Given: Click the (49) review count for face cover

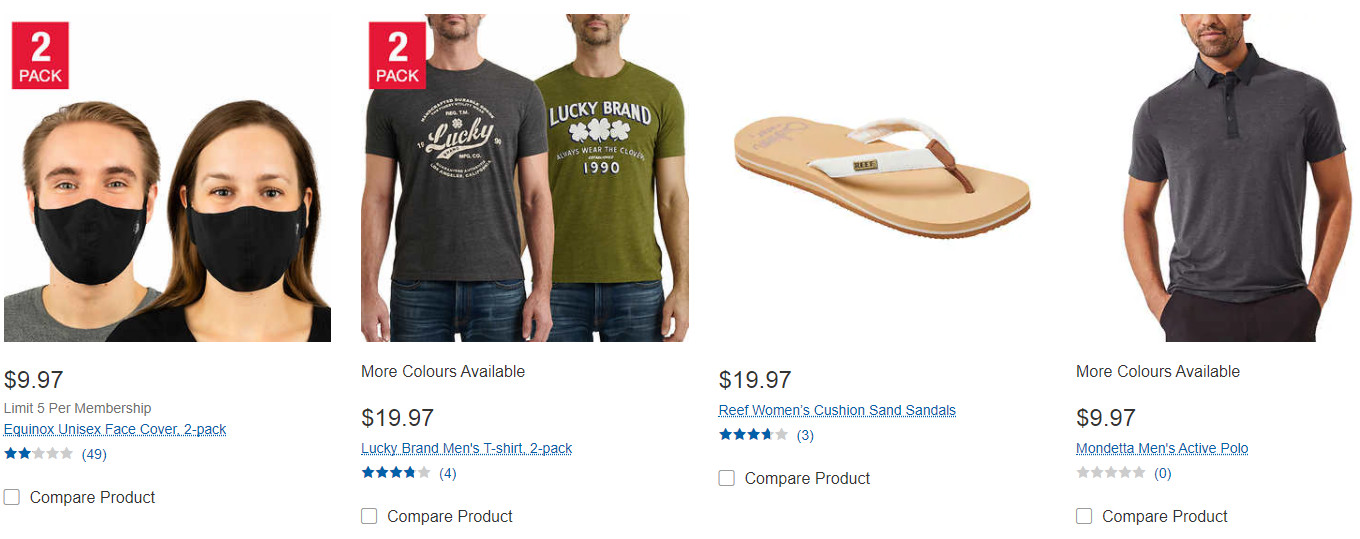Looking at the screenshot, I should [94, 454].
